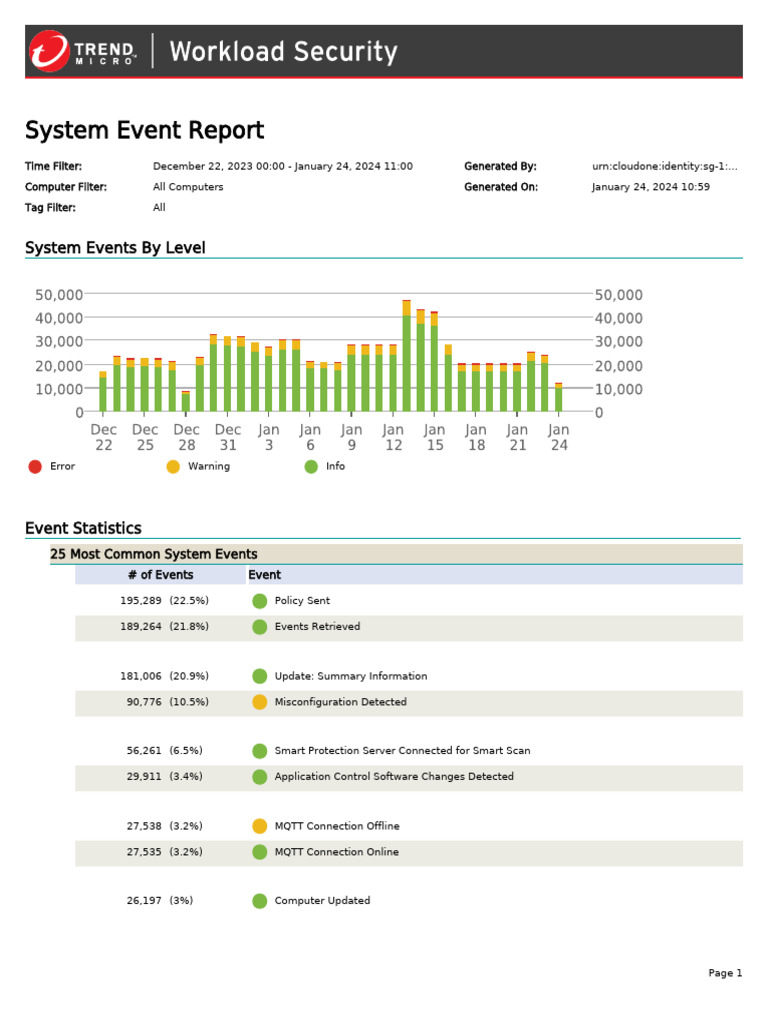Select the red Error legend swatch
The width and height of the screenshot is (768, 1024).
[x=35, y=466]
